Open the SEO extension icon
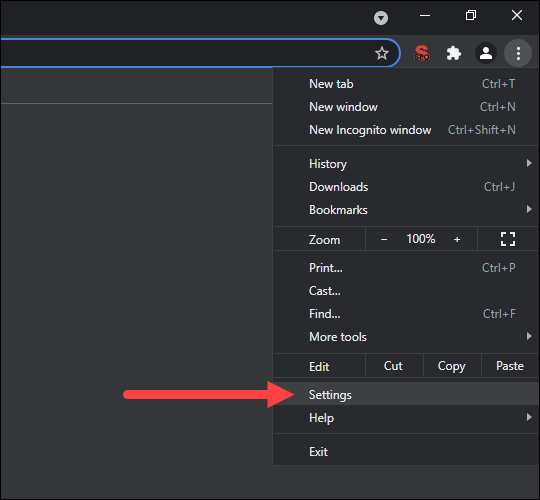 click(x=422, y=53)
